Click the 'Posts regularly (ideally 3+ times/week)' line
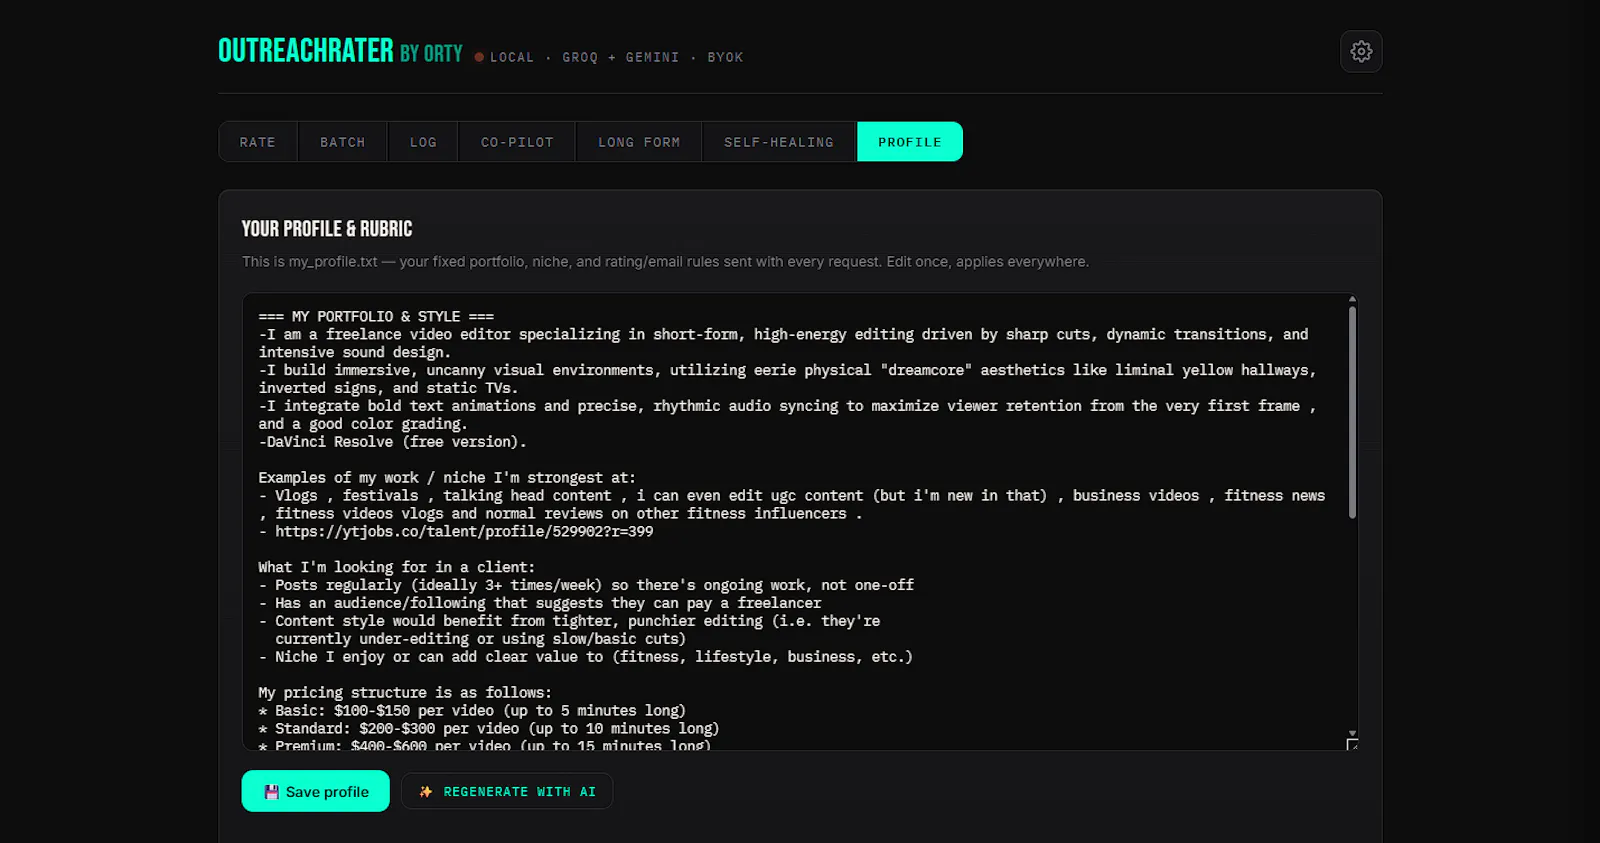 pos(586,585)
